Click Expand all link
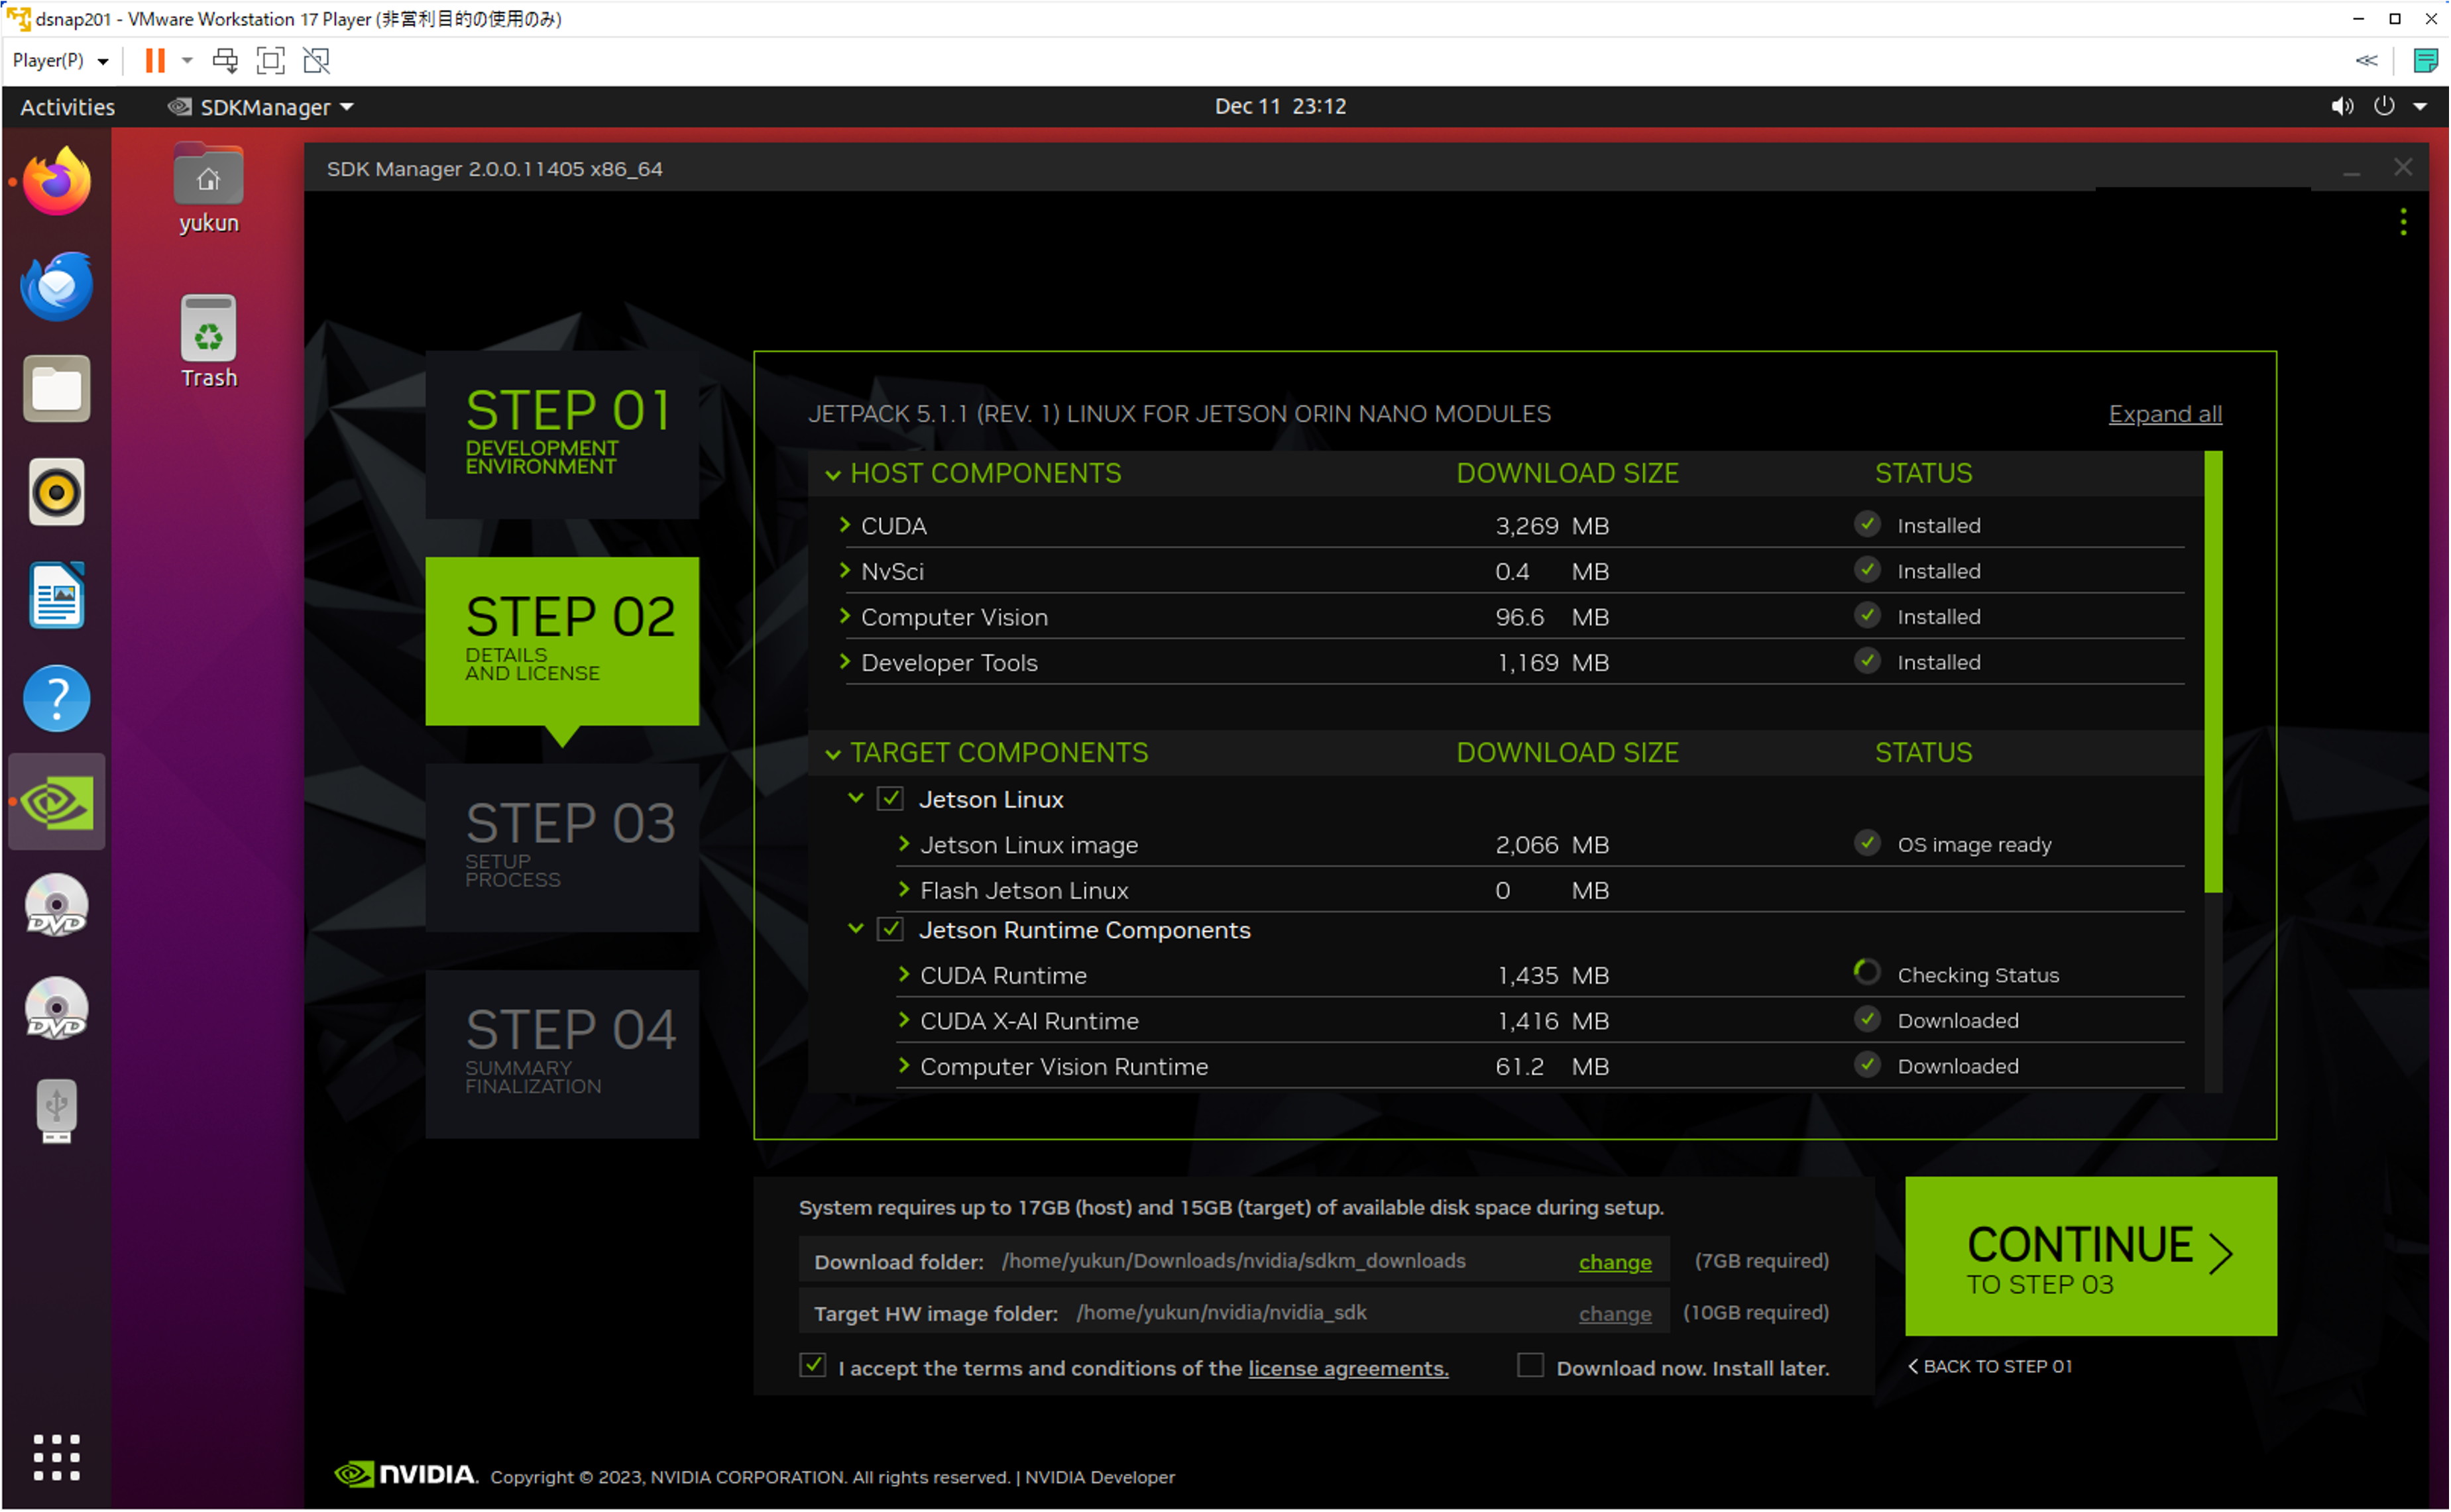The image size is (2451, 1512). click(2165, 414)
